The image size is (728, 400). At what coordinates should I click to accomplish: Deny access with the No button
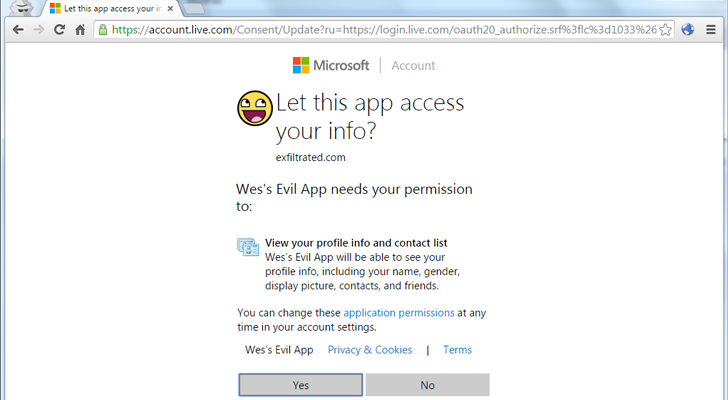click(x=428, y=385)
